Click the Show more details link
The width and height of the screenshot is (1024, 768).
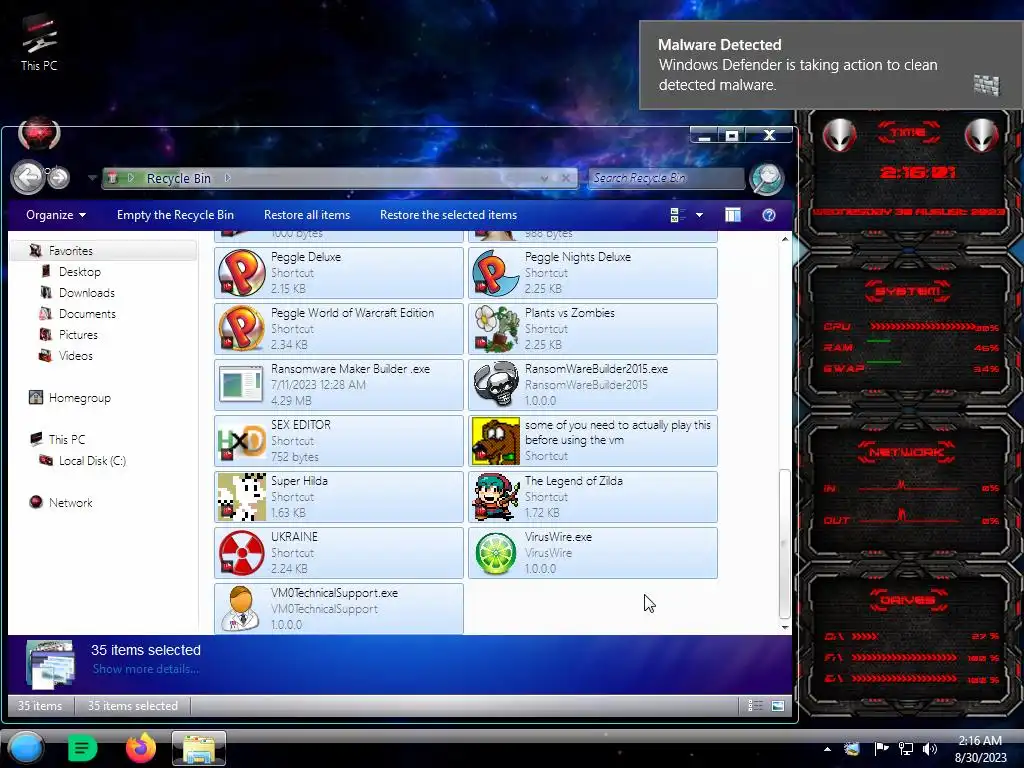coord(146,669)
